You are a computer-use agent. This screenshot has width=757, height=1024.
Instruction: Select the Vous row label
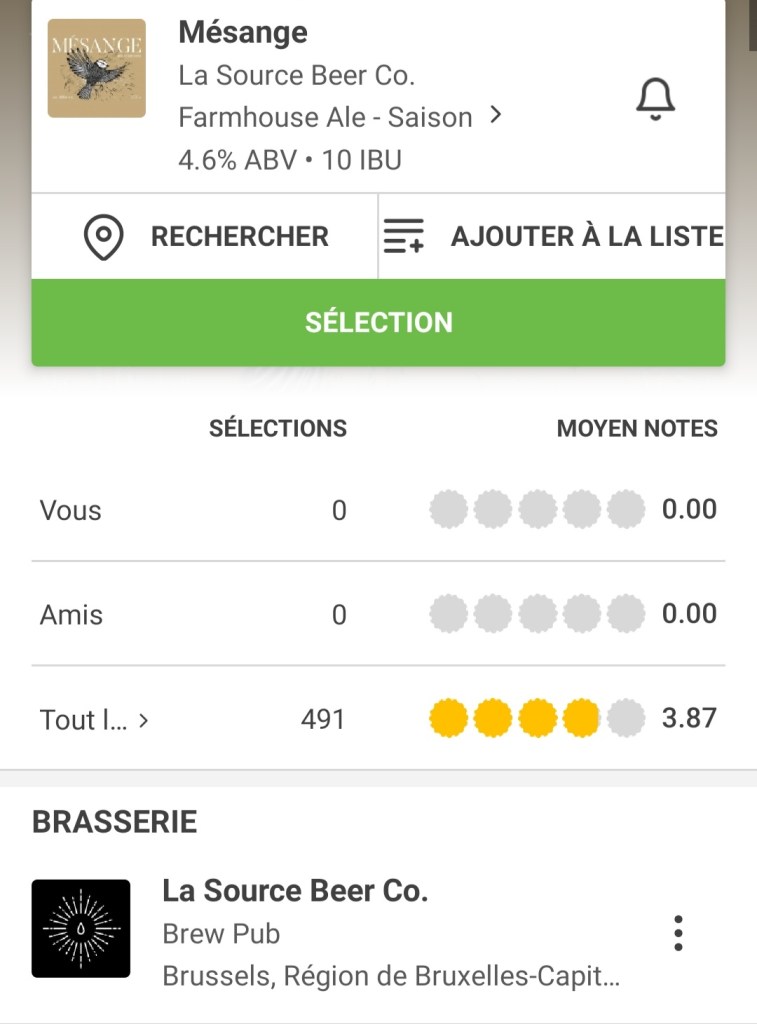click(x=71, y=511)
